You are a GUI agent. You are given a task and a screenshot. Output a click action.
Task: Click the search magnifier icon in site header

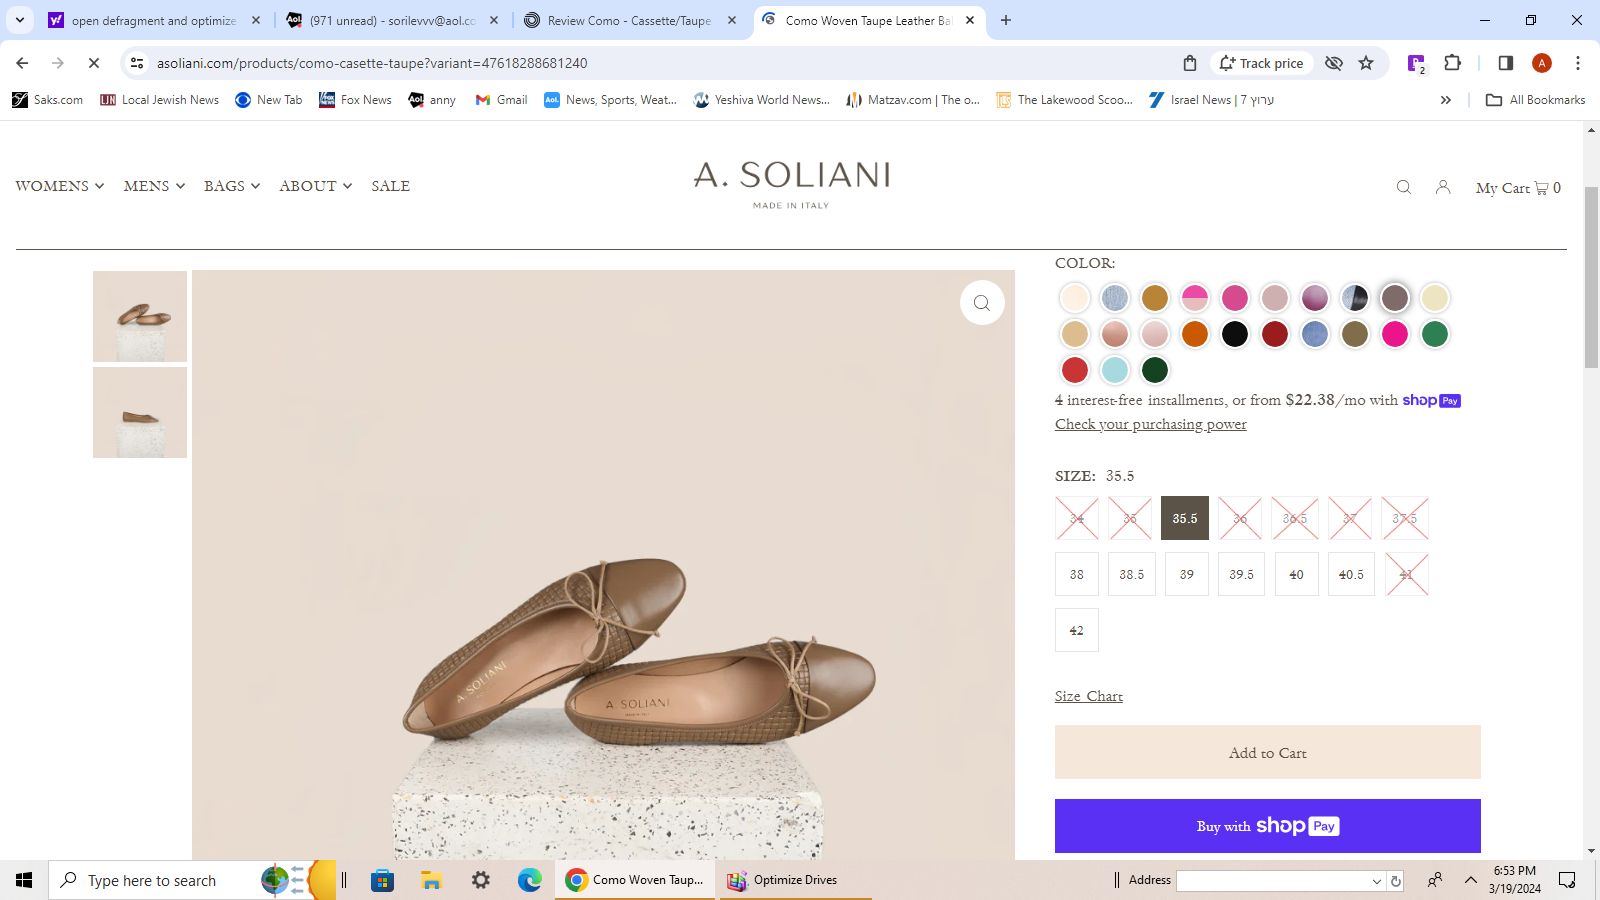tap(1404, 187)
